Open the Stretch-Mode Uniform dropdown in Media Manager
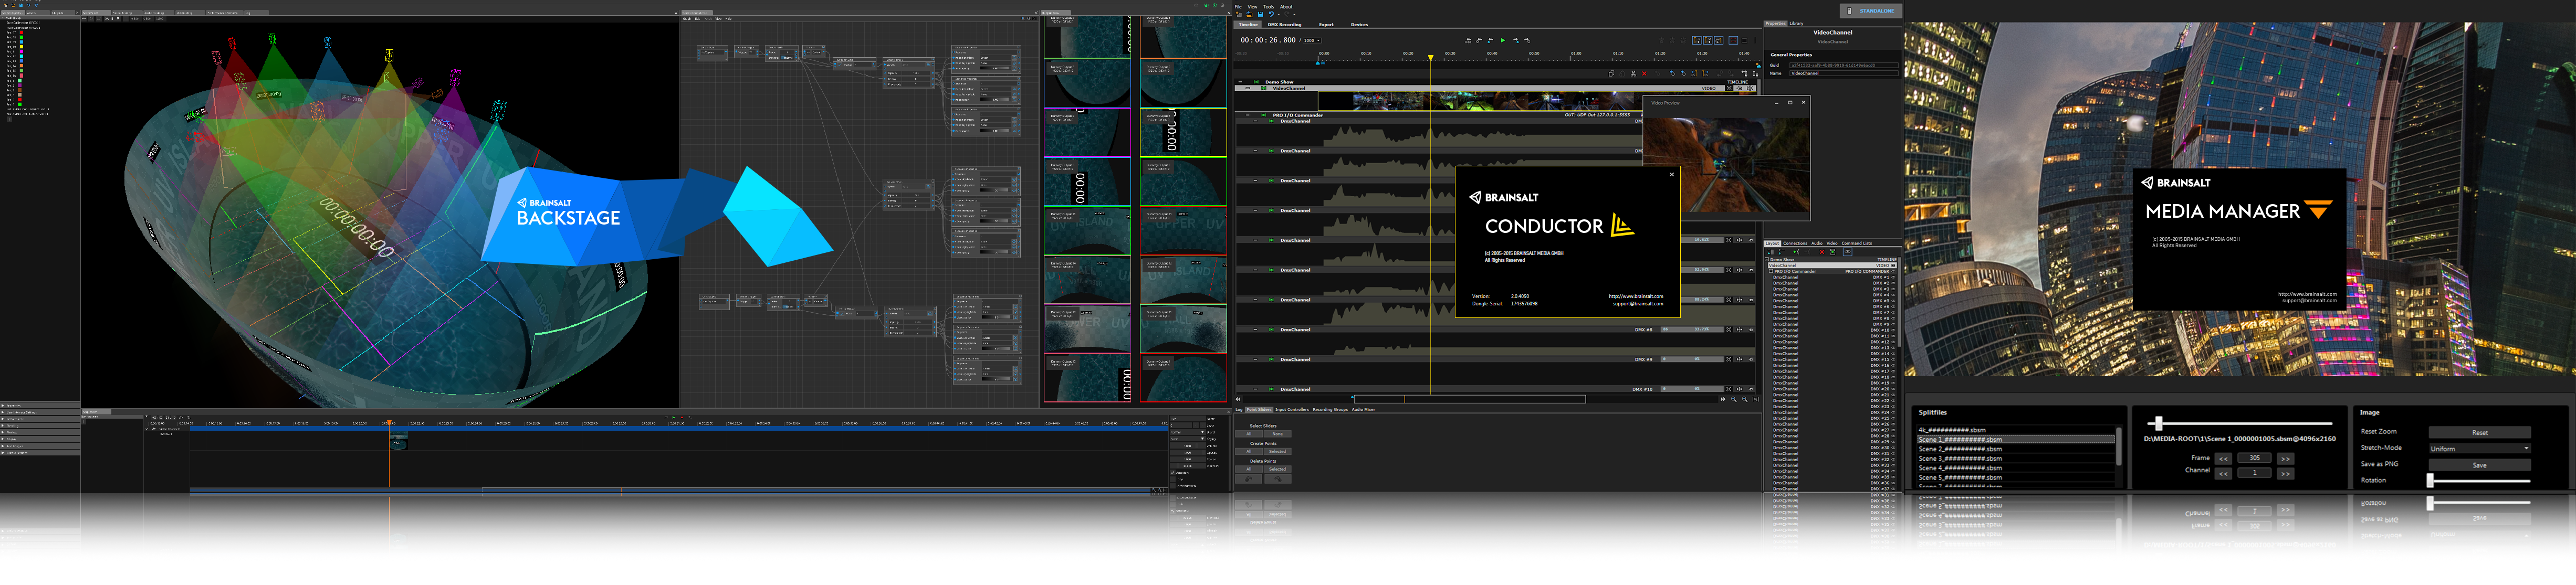The image size is (2576, 585). point(2480,448)
